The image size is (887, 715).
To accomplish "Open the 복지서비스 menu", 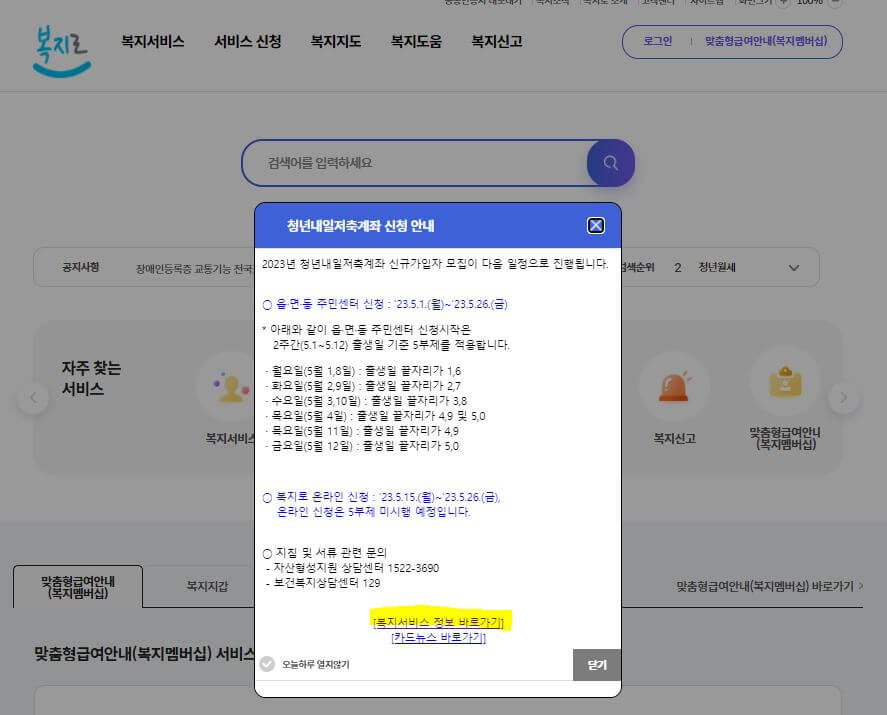I will pos(153,41).
